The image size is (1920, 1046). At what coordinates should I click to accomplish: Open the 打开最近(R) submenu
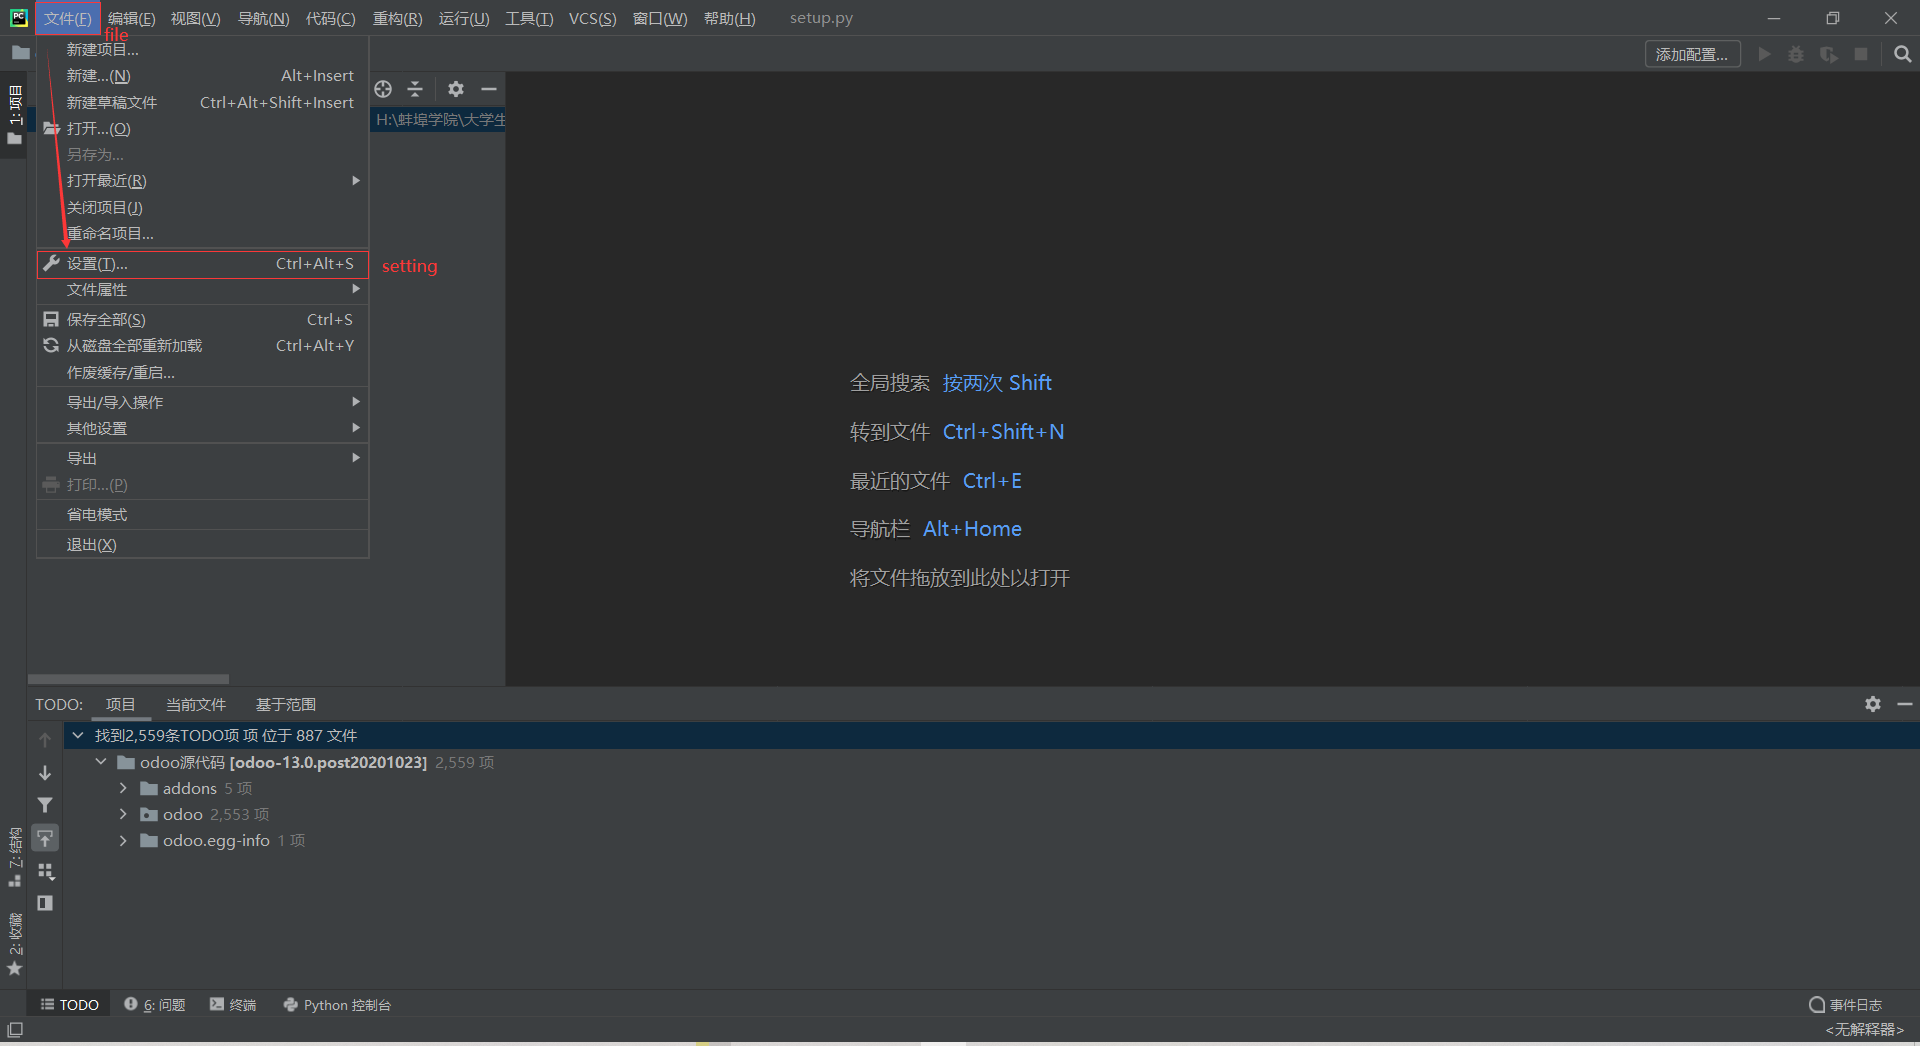pos(203,180)
